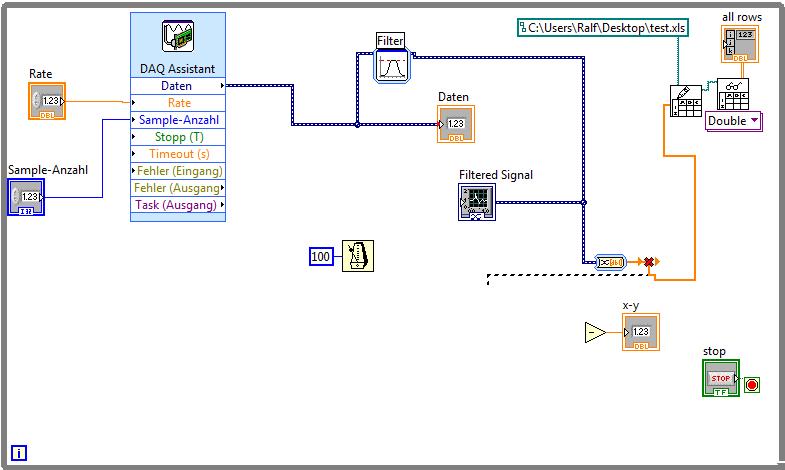Click the Filter Express VI icon
This screenshot has height=470, width=785.
(392, 66)
